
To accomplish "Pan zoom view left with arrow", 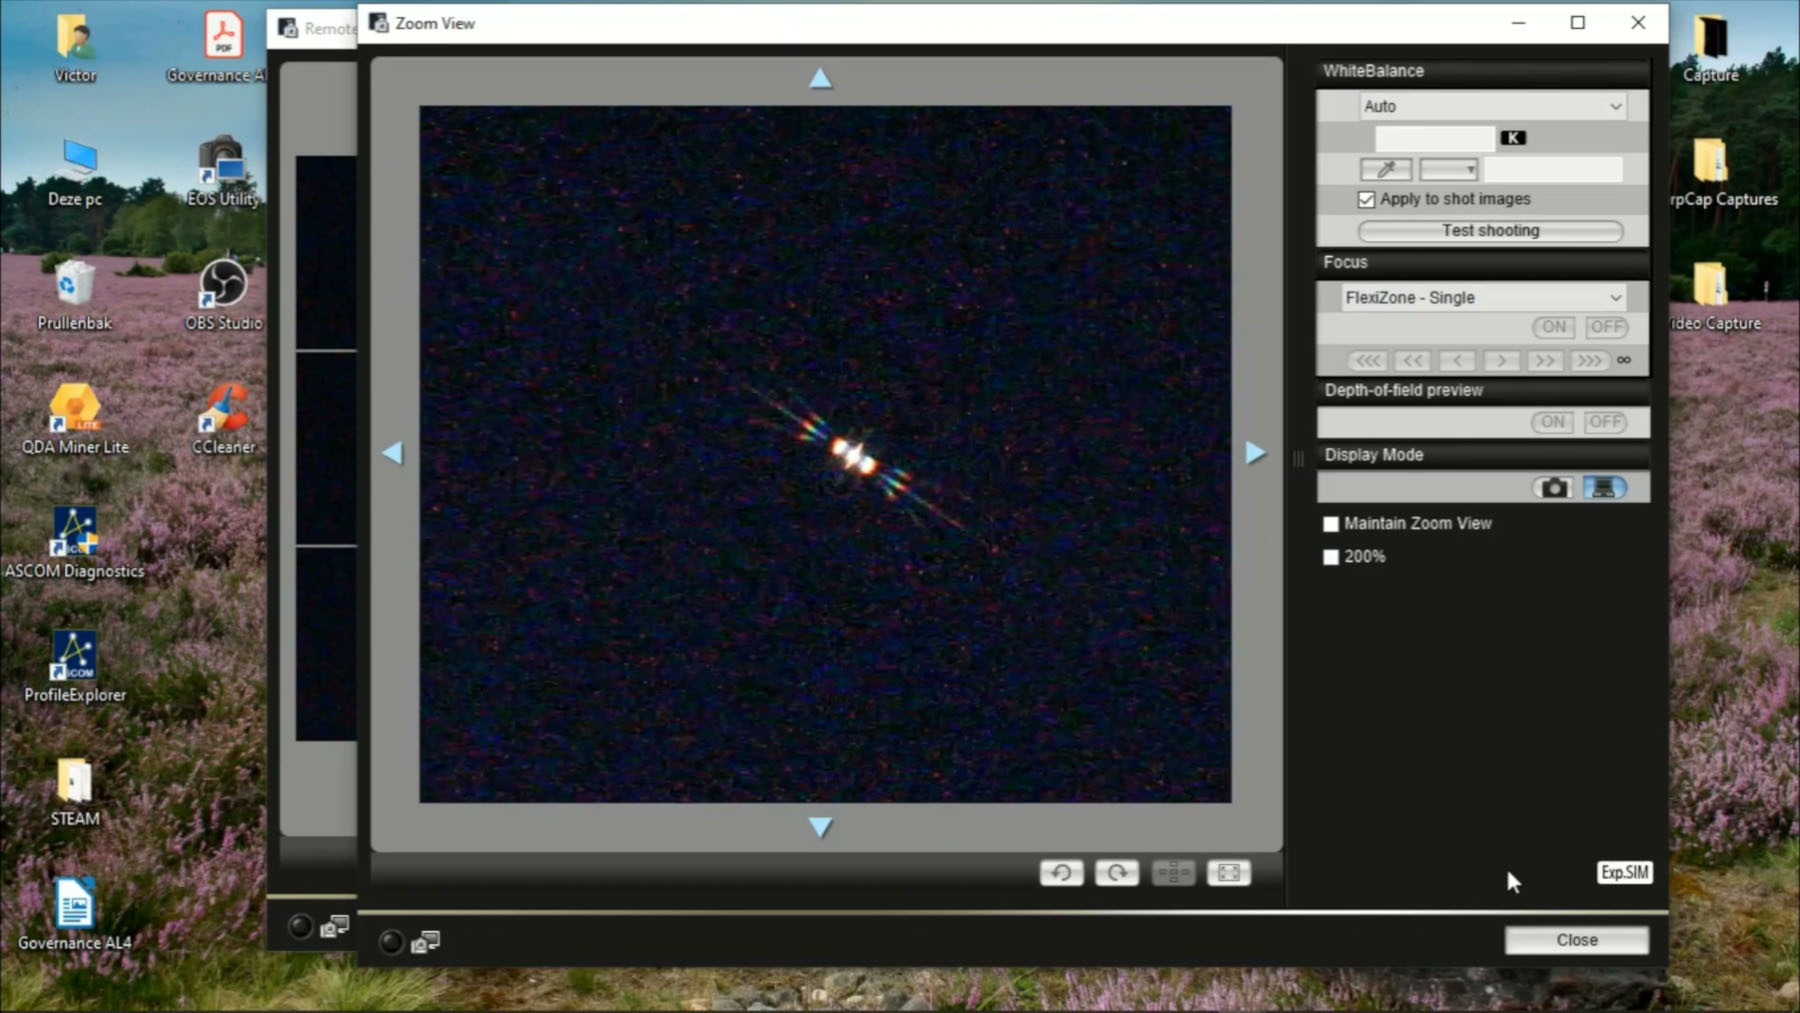I will [392, 453].
